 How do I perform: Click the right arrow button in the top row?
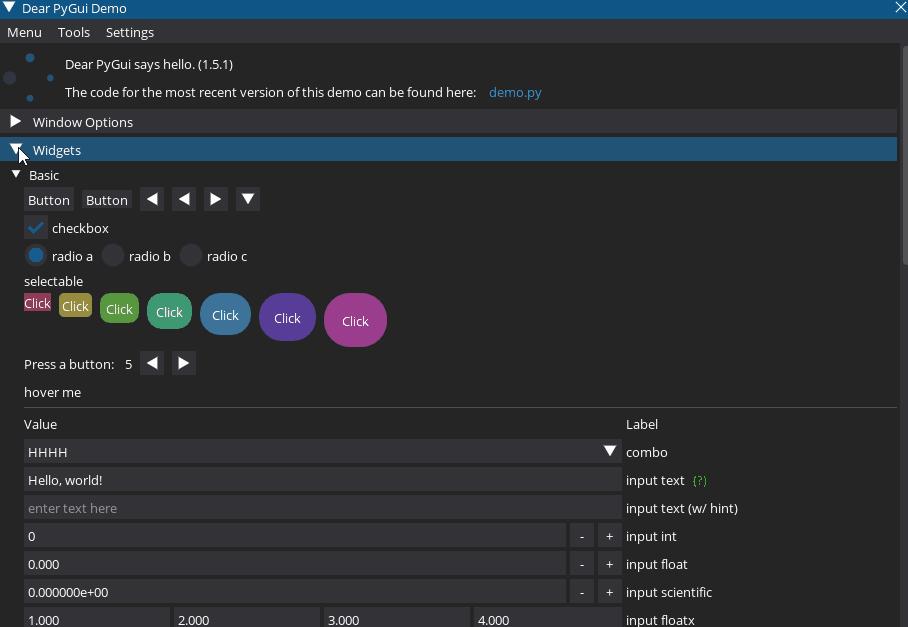[x=216, y=199]
